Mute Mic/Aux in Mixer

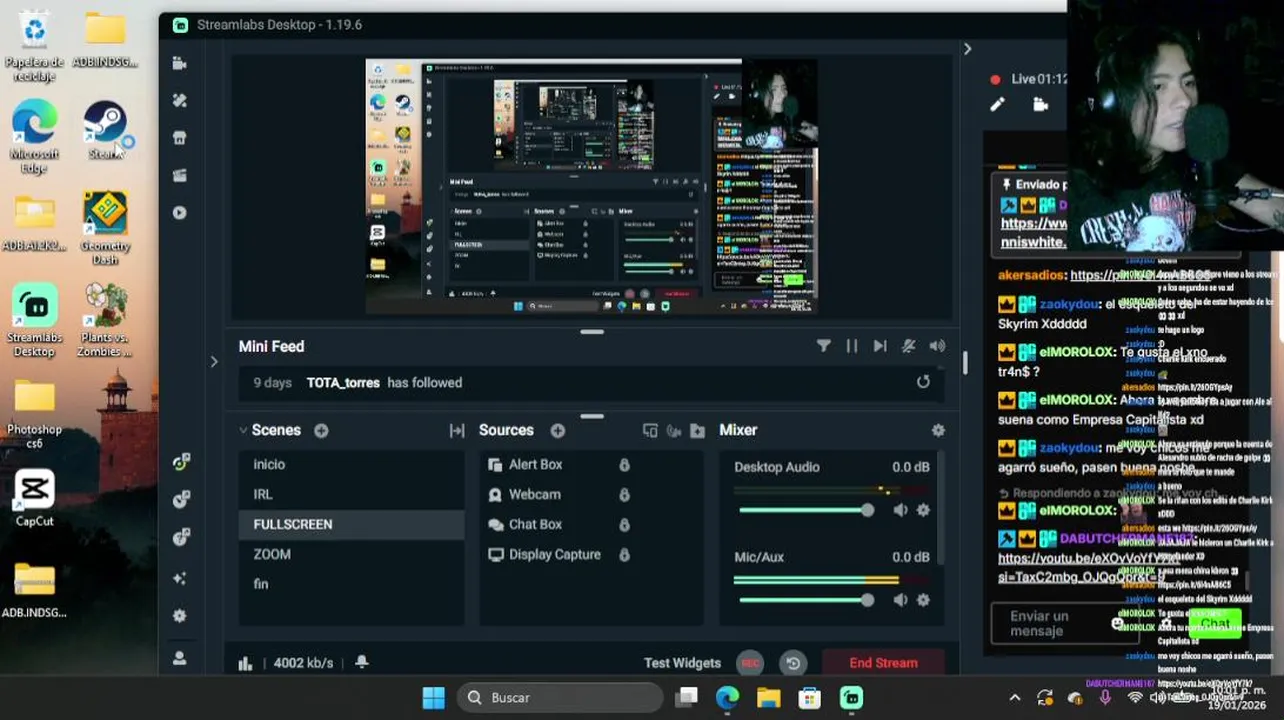click(900, 600)
